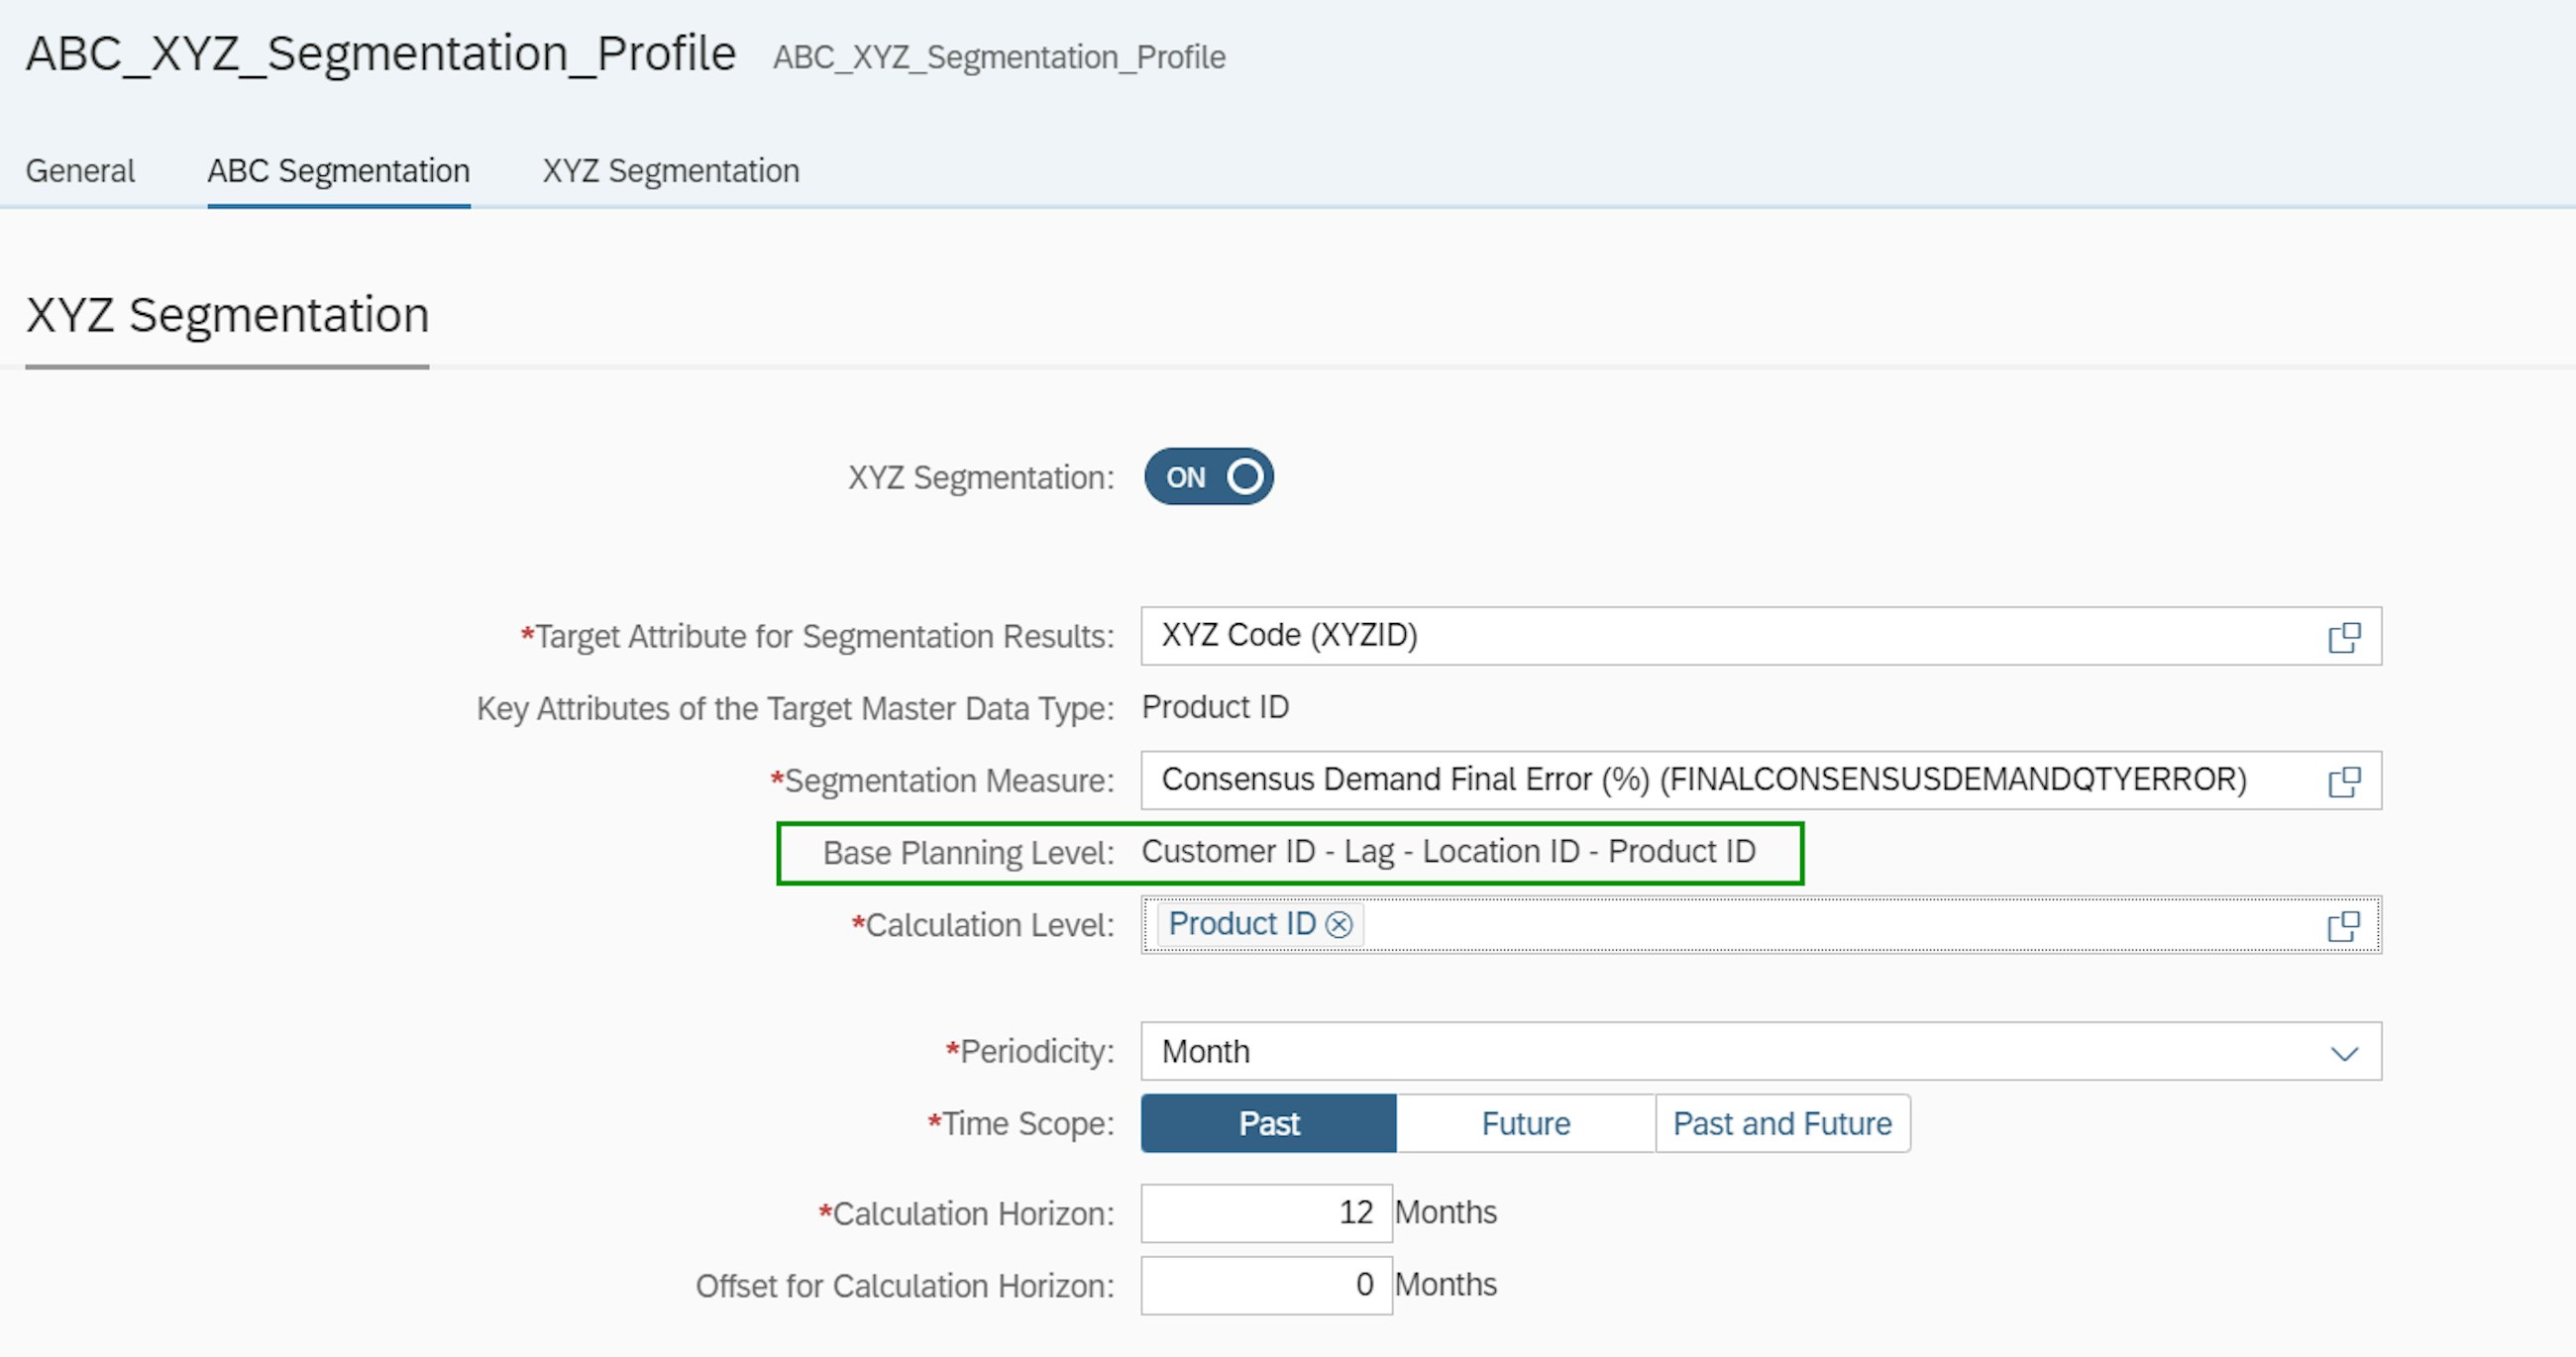Select the Past time scope button
The width and height of the screenshot is (2576, 1357).
click(1268, 1123)
